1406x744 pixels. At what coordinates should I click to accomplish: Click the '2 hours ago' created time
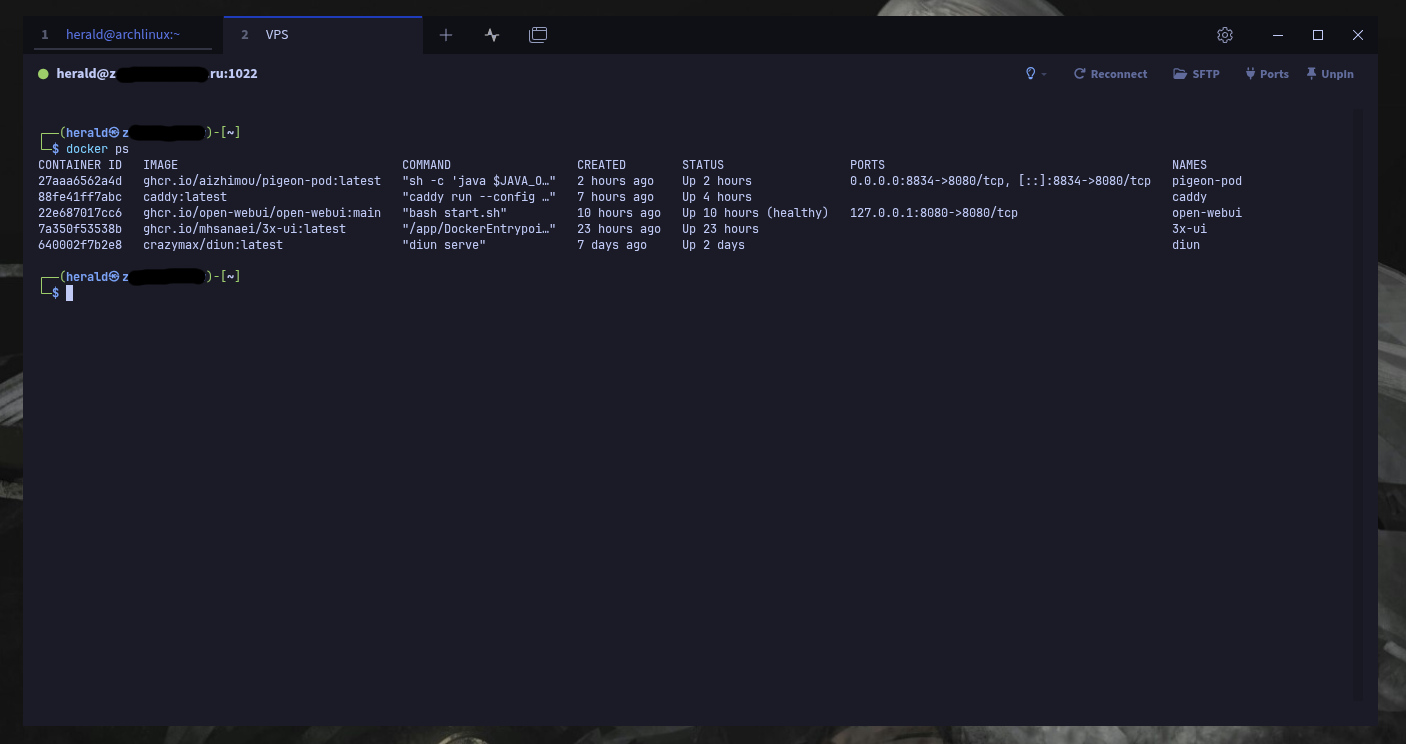point(616,181)
